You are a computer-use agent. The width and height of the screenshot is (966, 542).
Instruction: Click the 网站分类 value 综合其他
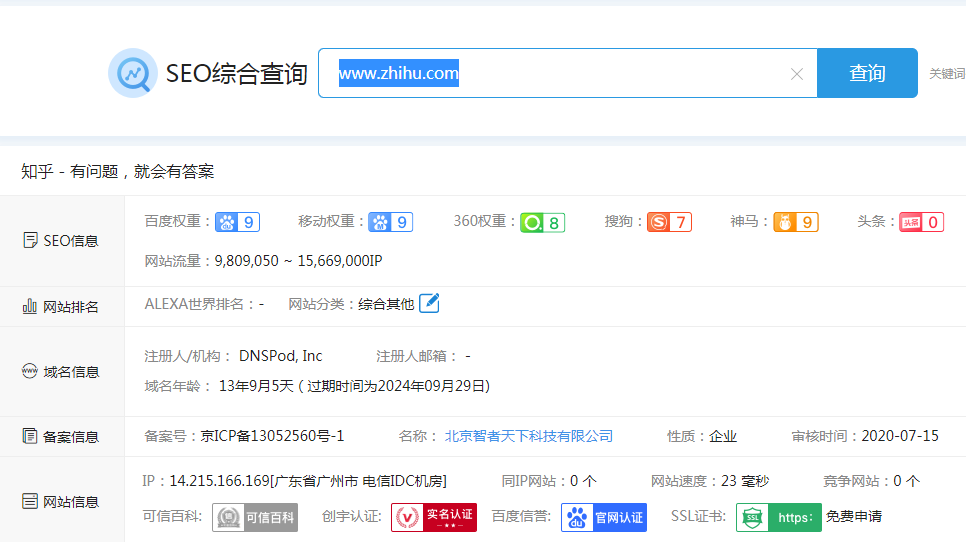click(x=386, y=304)
